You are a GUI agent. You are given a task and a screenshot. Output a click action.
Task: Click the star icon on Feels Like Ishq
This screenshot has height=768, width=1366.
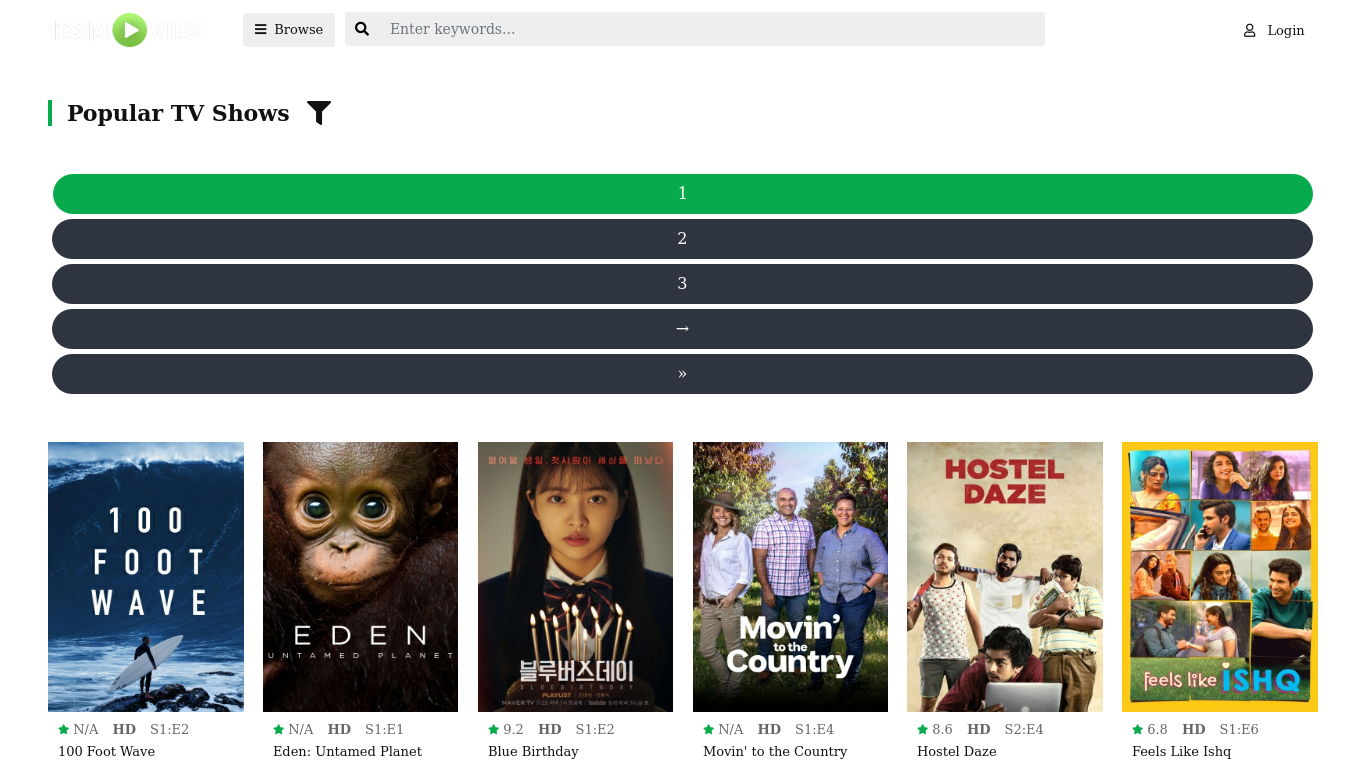(1137, 729)
